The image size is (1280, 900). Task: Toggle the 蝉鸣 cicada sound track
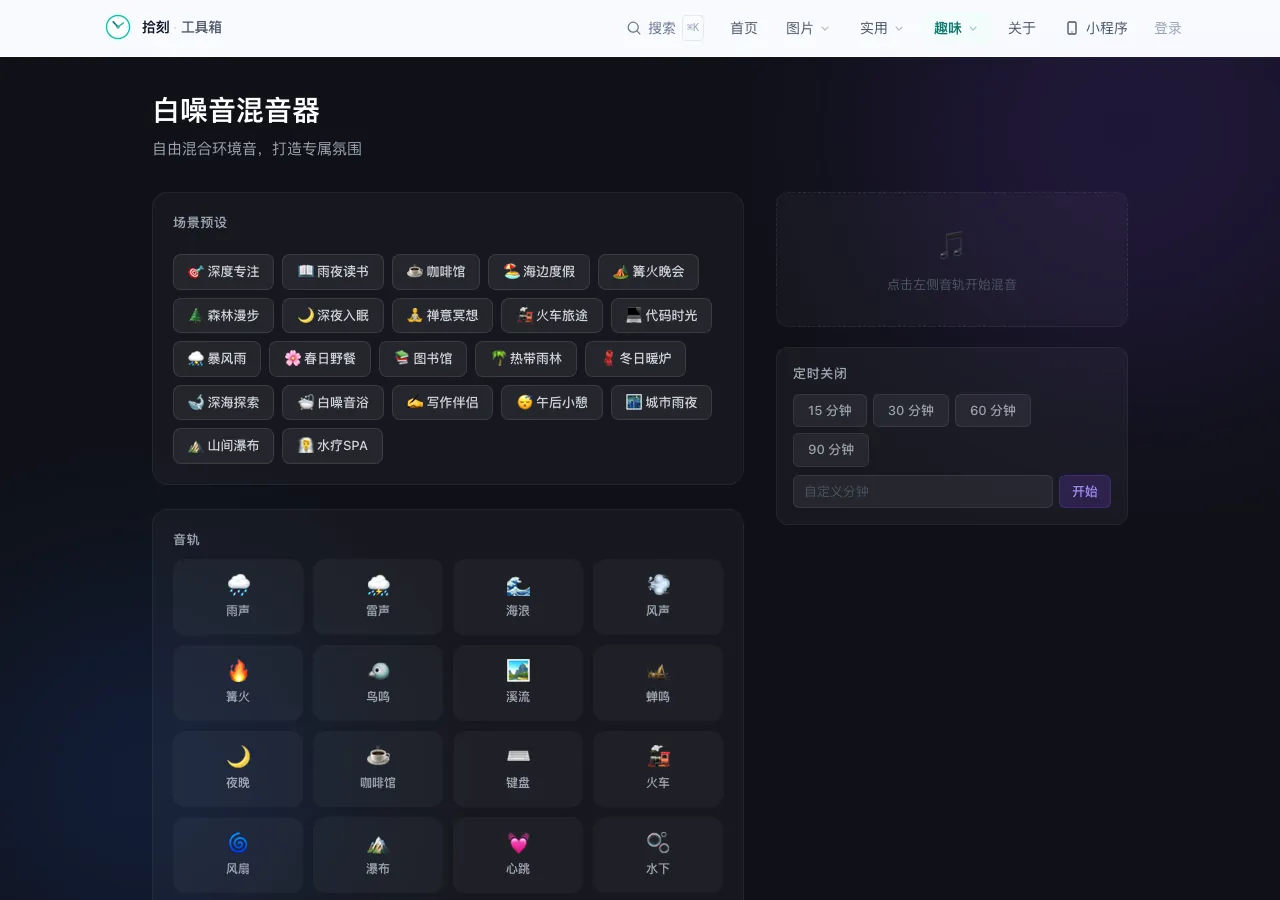(658, 683)
